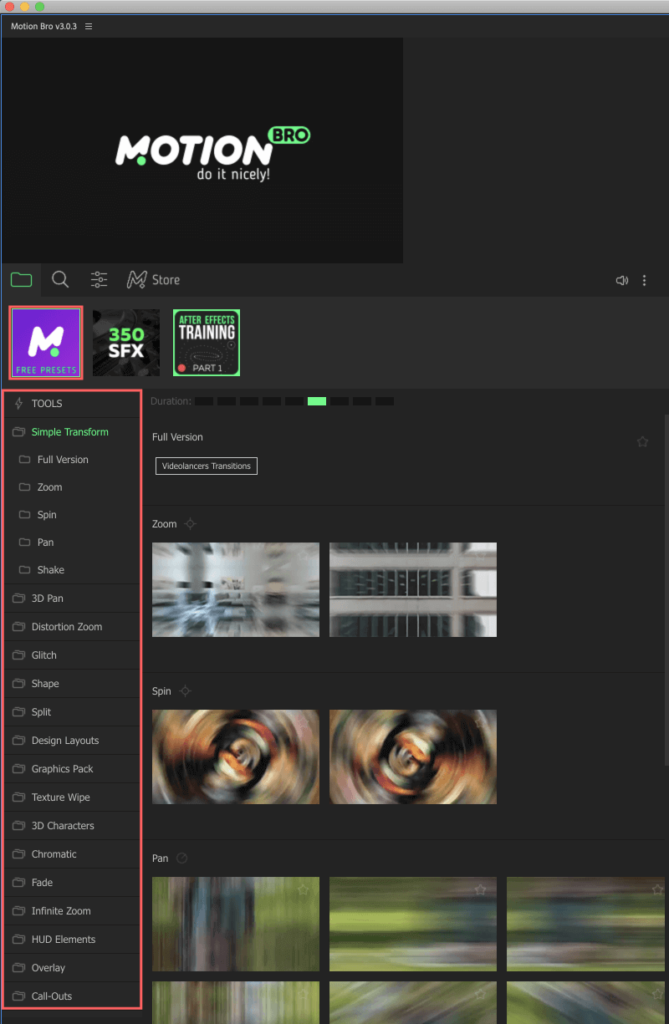Expand the Distortion Zoom category

click(x=72, y=627)
